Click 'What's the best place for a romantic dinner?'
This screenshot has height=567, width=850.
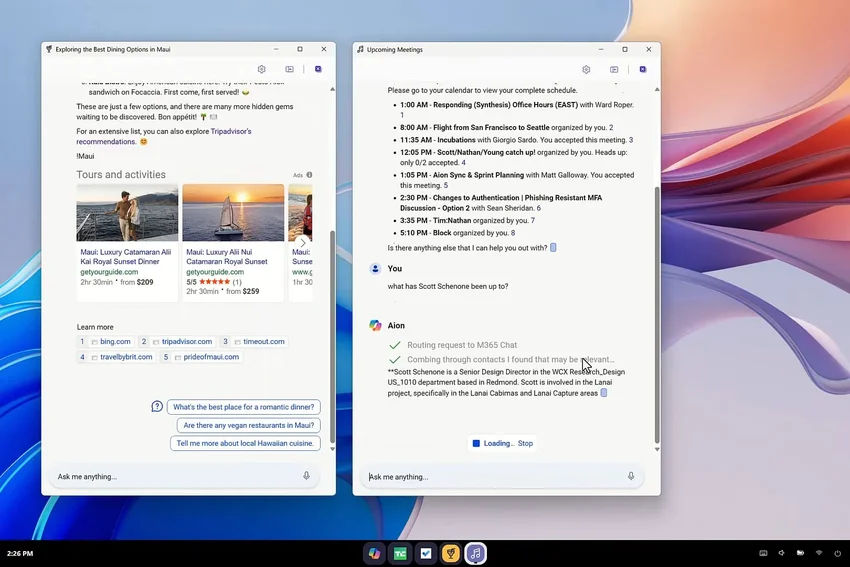(243, 407)
